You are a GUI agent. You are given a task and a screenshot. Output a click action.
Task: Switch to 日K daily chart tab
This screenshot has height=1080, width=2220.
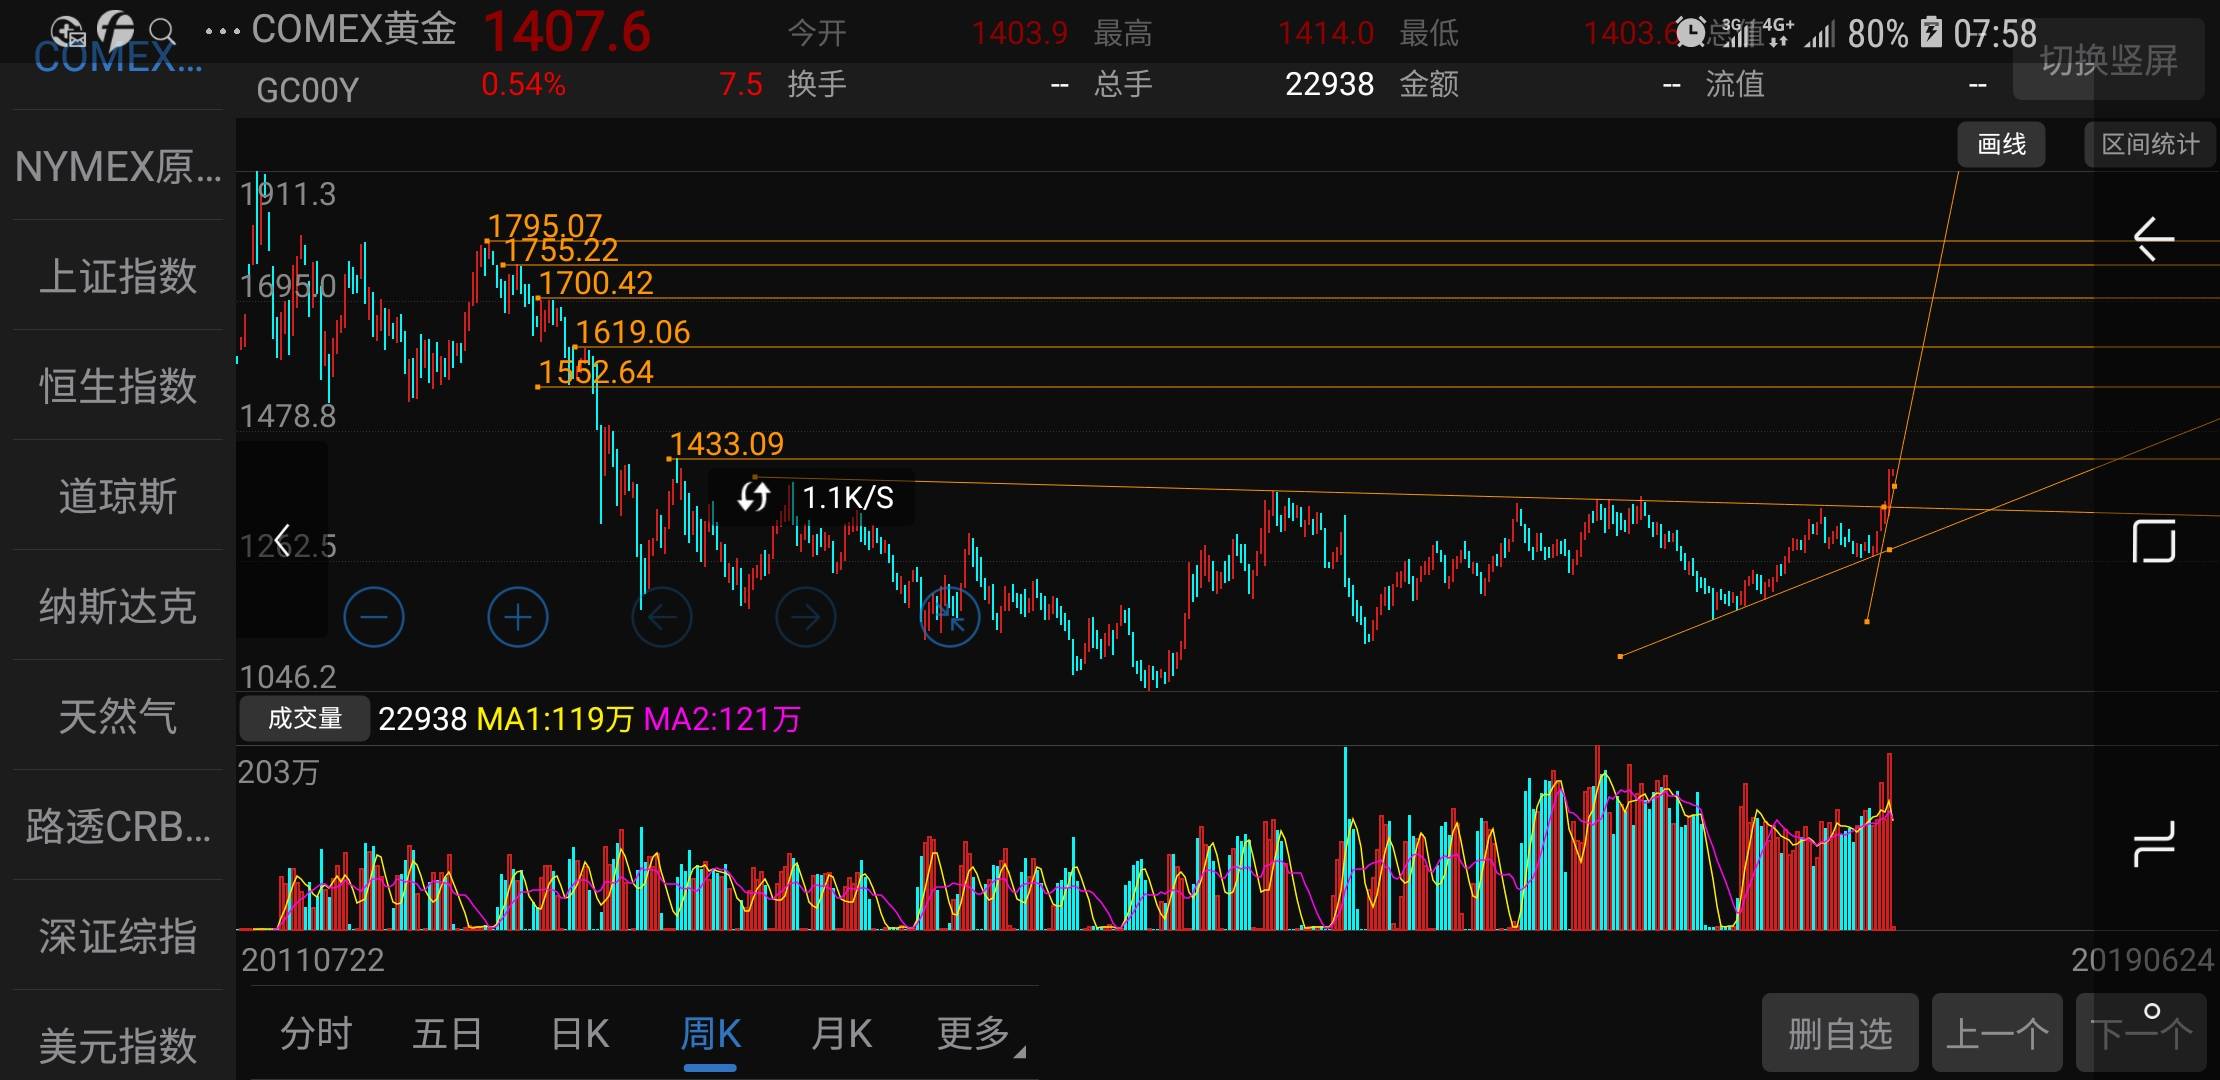[580, 1034]
